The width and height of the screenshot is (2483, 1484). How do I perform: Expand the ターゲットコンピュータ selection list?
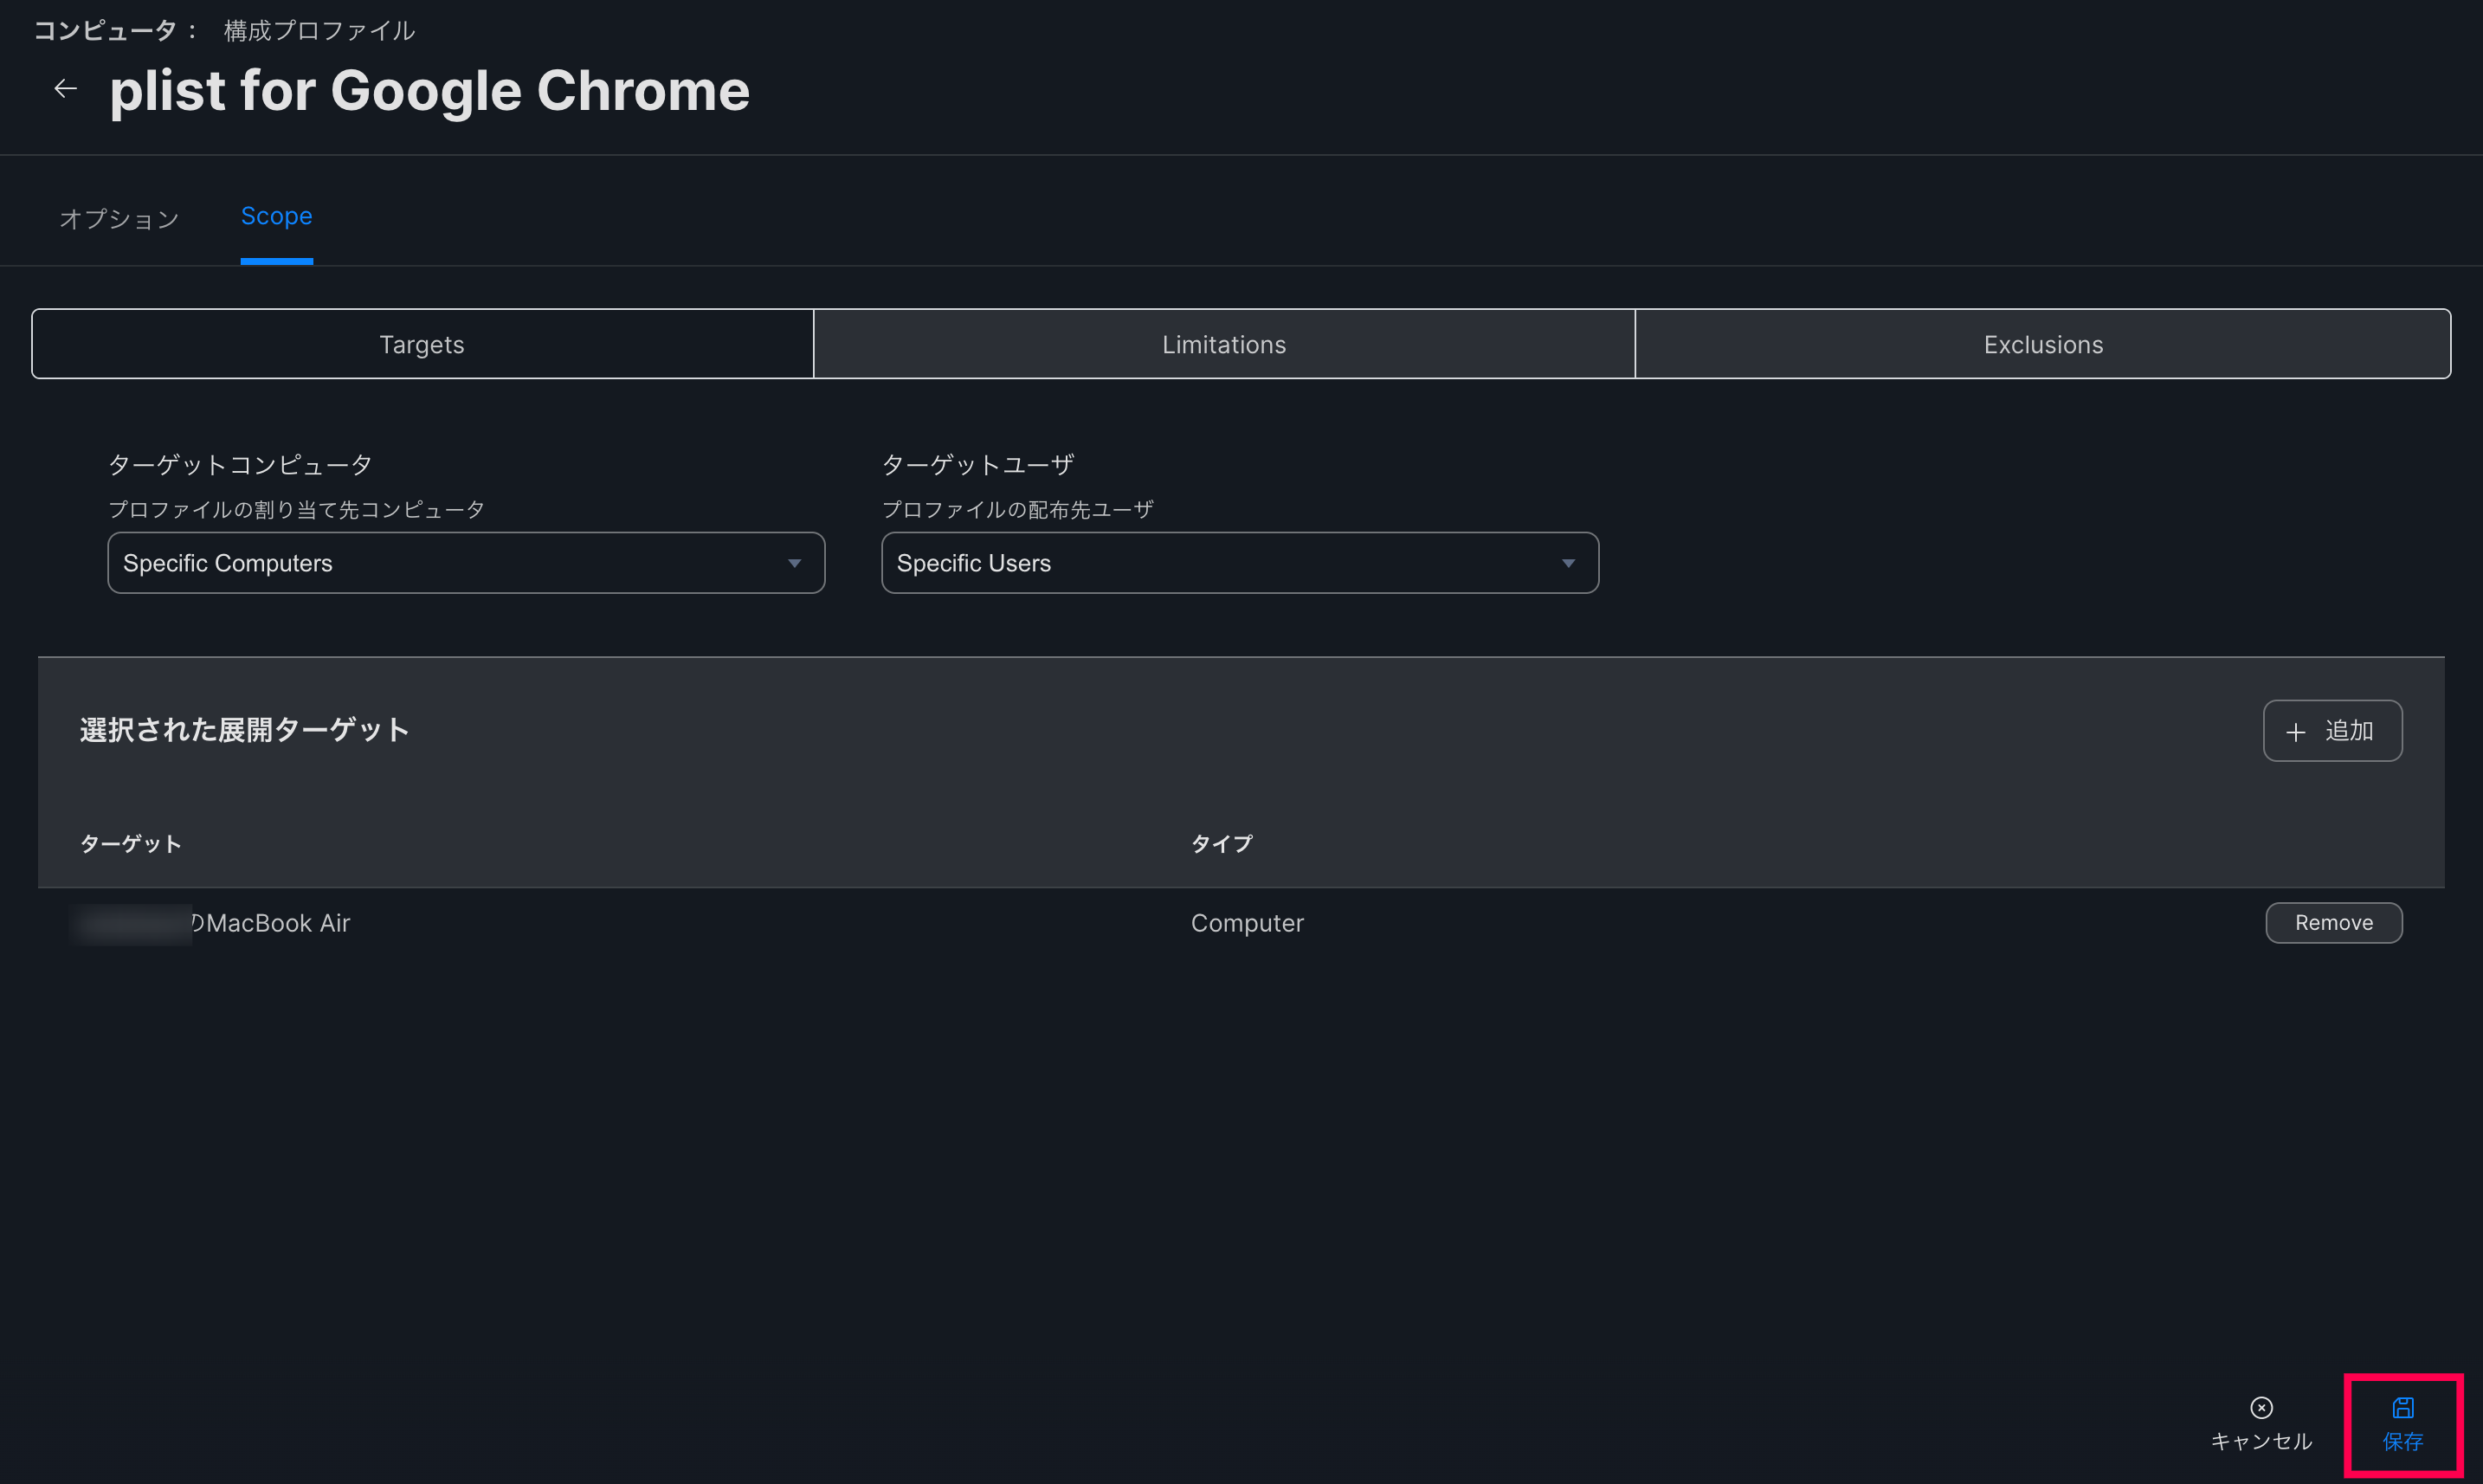(x=465, y=563)
